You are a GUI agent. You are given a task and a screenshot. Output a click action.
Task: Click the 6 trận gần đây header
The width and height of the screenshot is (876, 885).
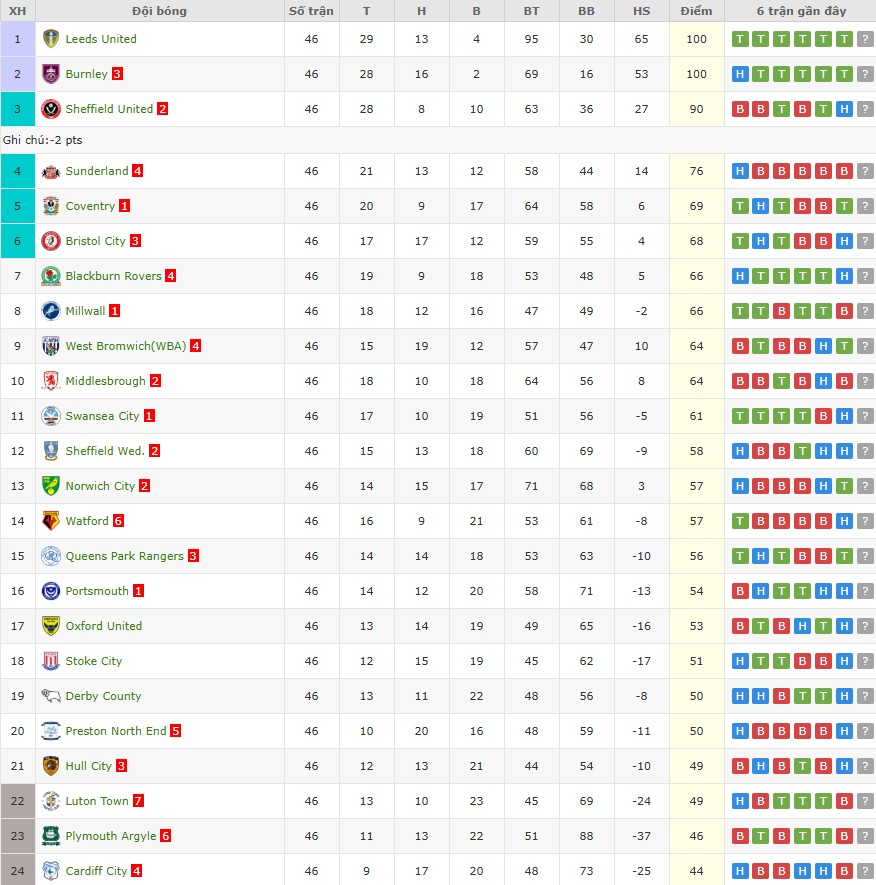pyautogui.click(x=801, y=11)
